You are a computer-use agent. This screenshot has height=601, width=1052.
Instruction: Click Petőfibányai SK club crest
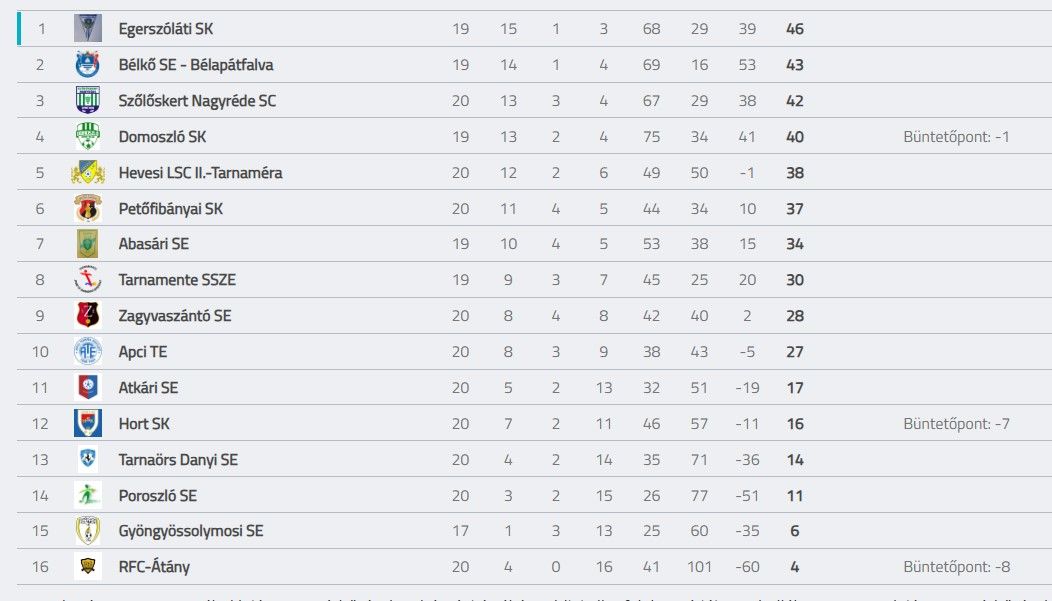[x=88, y=209]
